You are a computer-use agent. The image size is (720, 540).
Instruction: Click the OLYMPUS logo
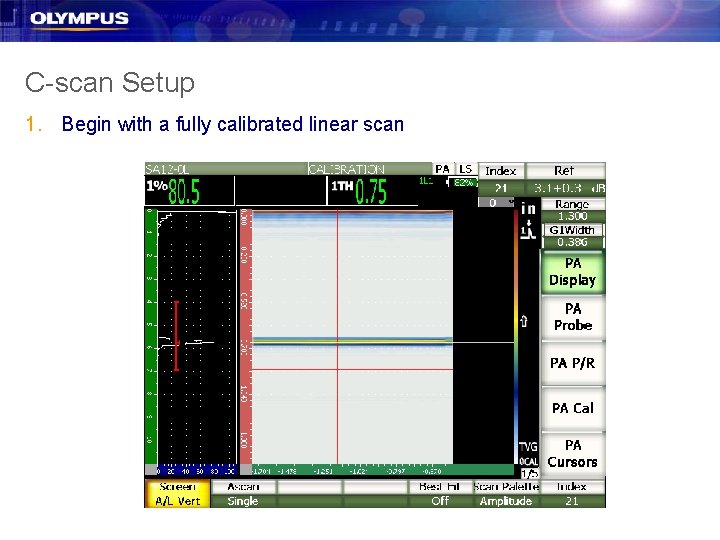79,19
